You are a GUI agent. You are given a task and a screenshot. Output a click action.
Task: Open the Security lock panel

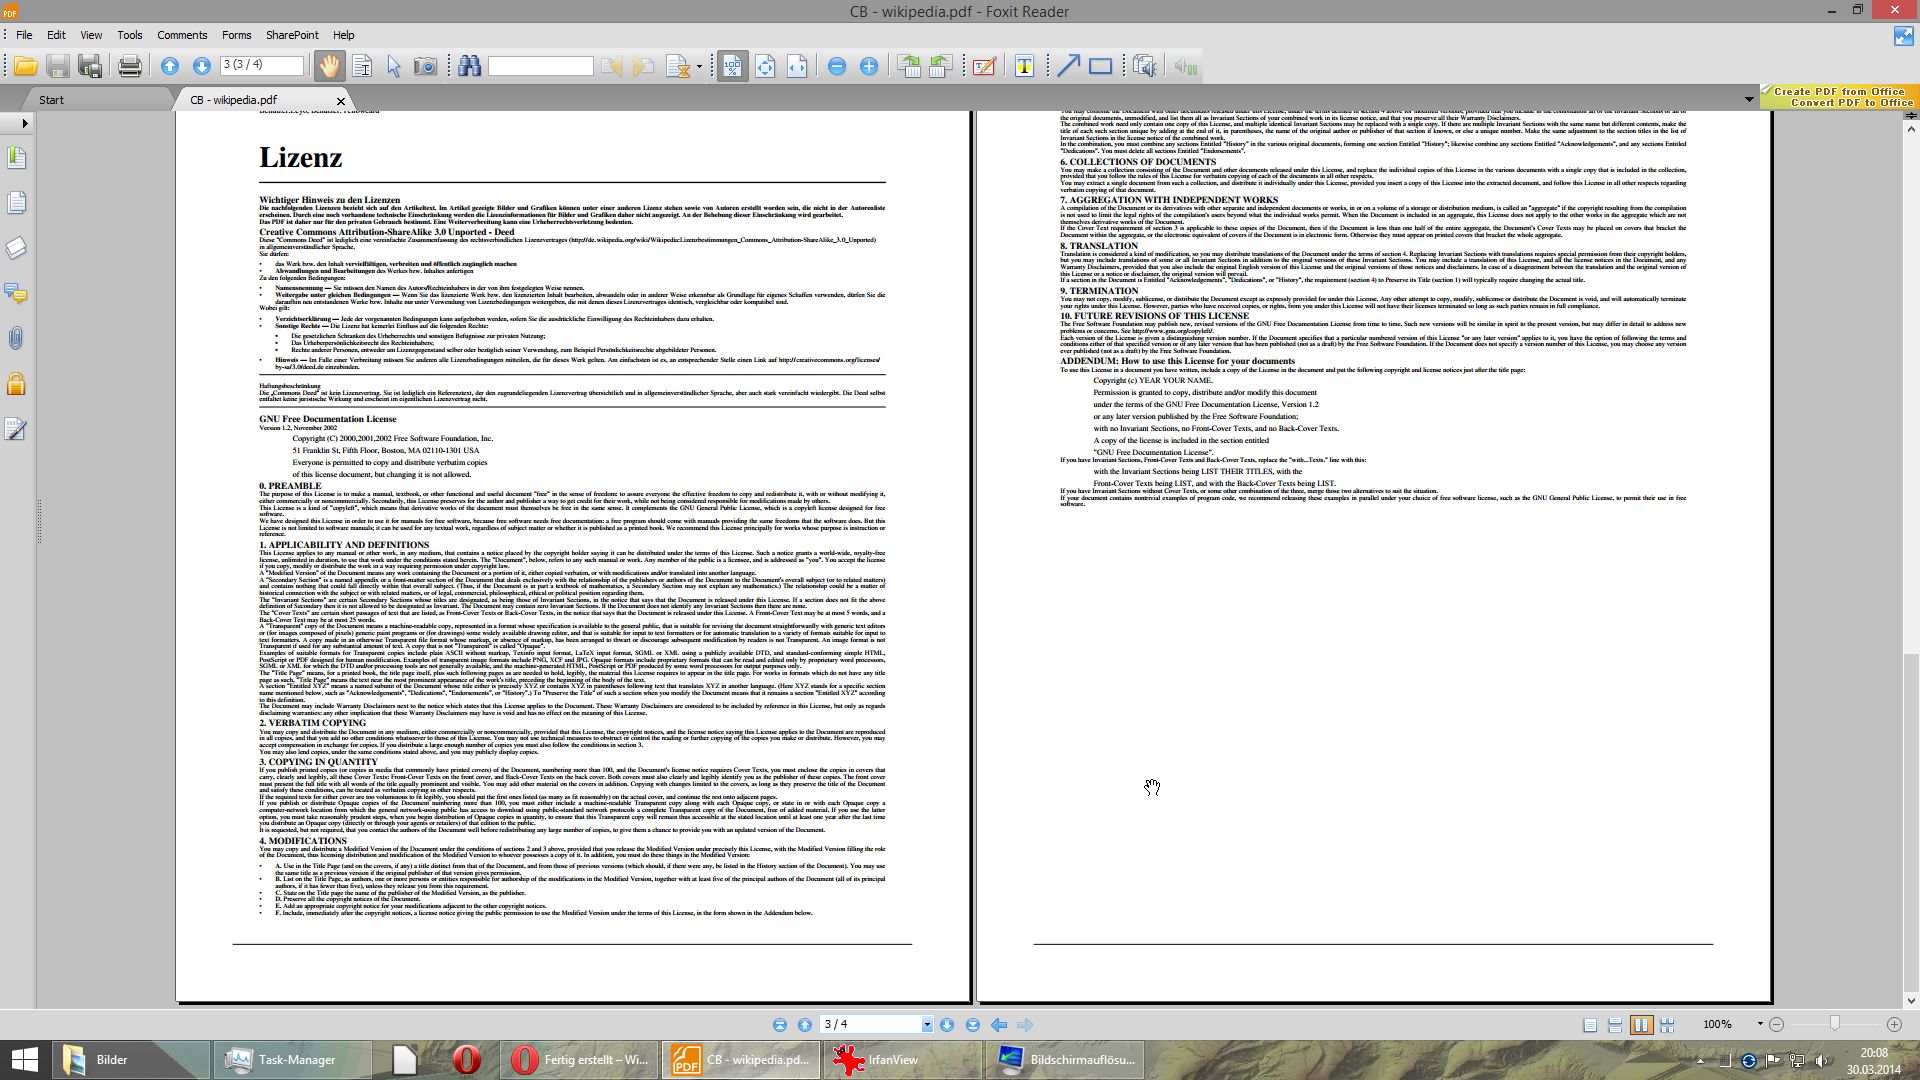pyautogui.click(x=16, y=384)
